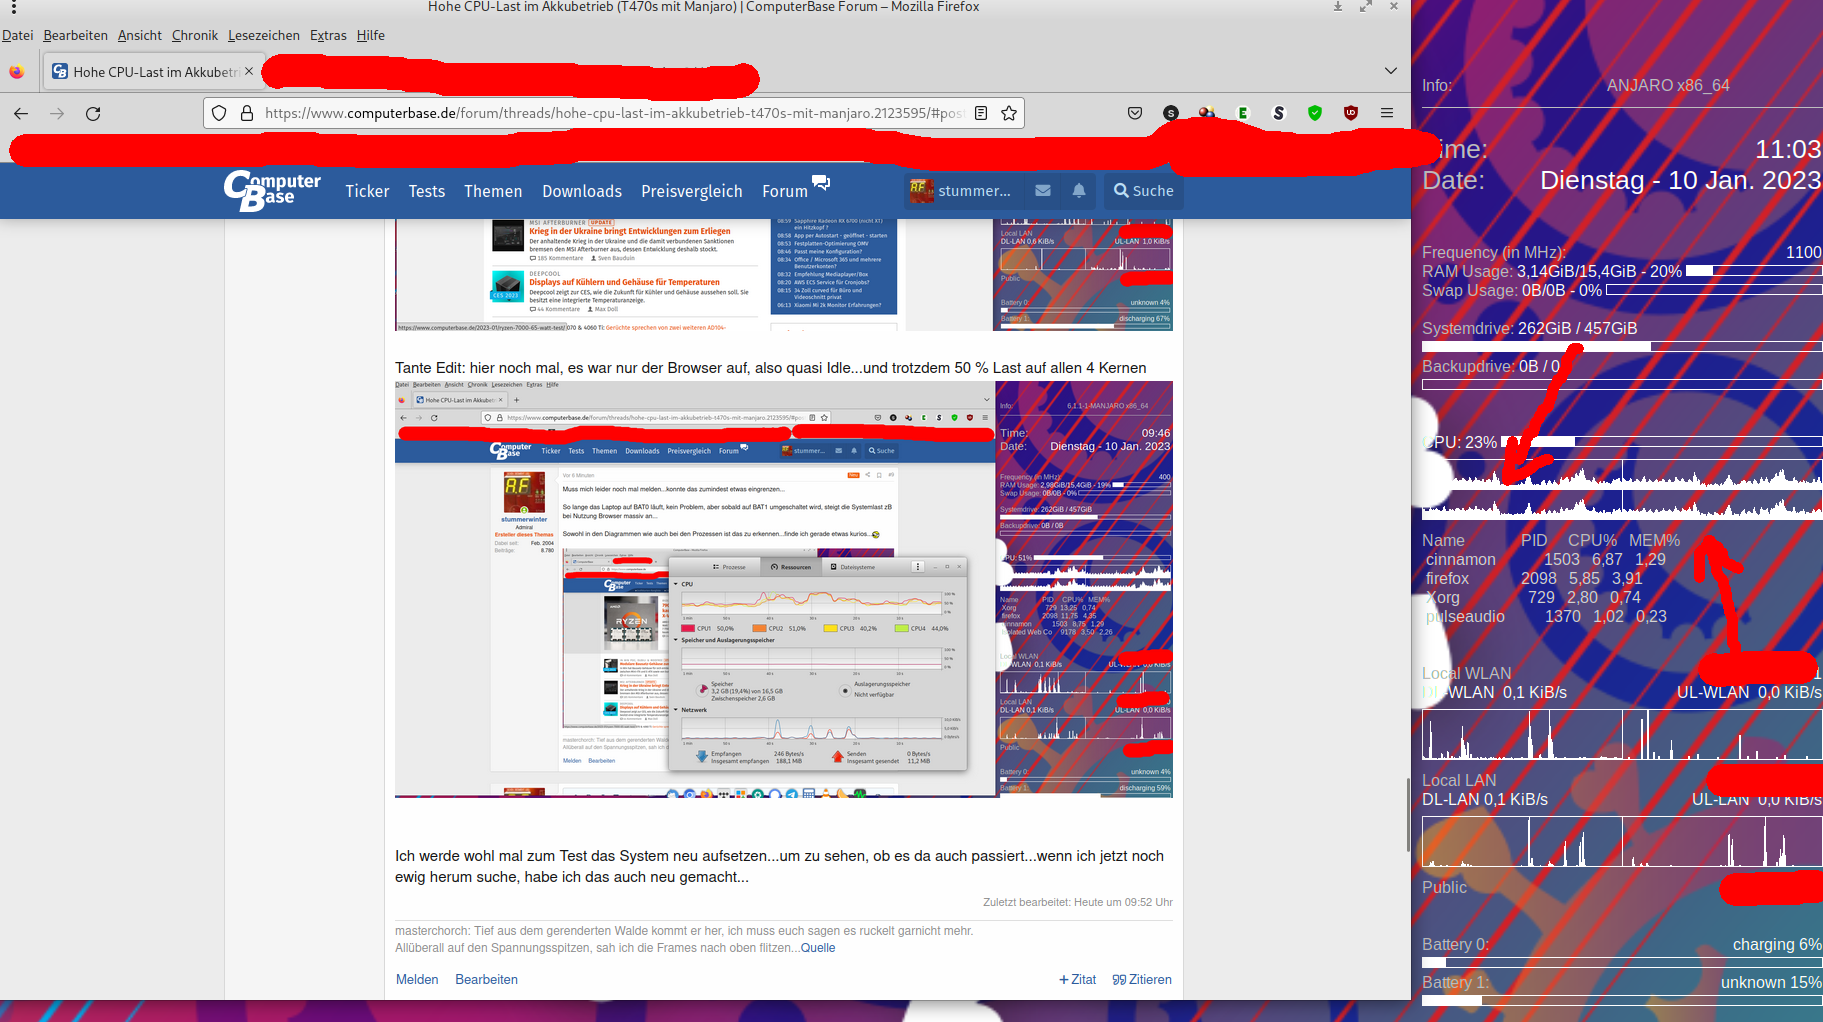Open the large embedded system monitor screenshot
Image resolution: width=1823 pixels, height=1022 pixels.
point(783,589)
